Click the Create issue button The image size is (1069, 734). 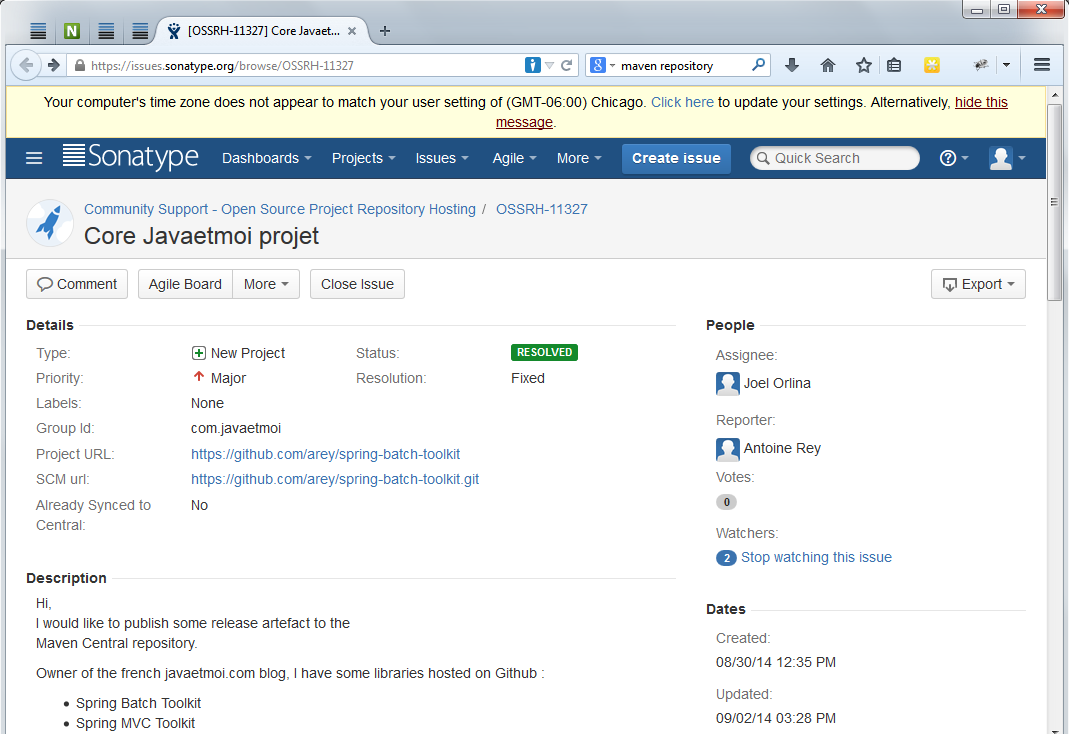(x=676, y=158)
